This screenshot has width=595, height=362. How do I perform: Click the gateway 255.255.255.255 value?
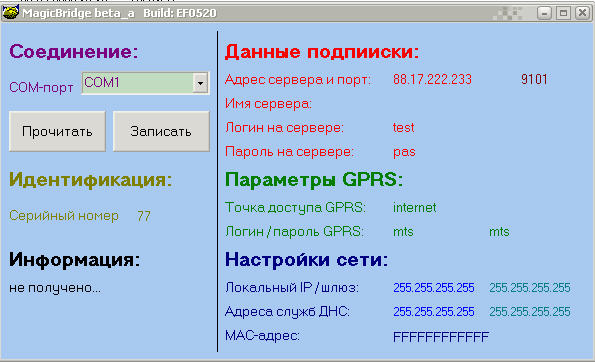(530, 288)
